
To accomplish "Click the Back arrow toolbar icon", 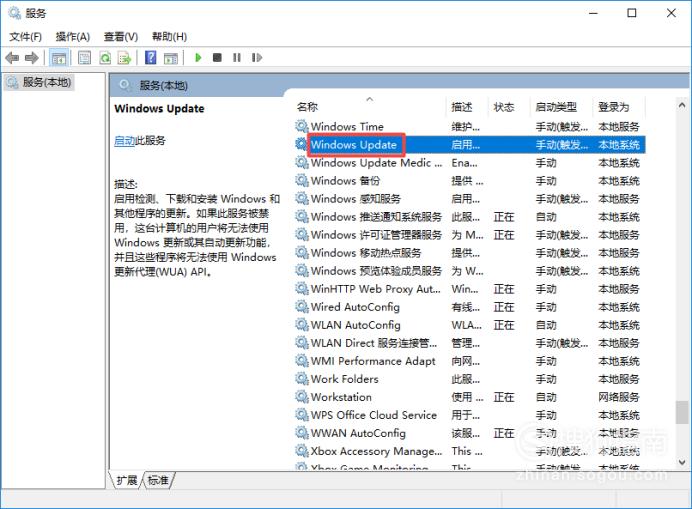I will [12, 58].
